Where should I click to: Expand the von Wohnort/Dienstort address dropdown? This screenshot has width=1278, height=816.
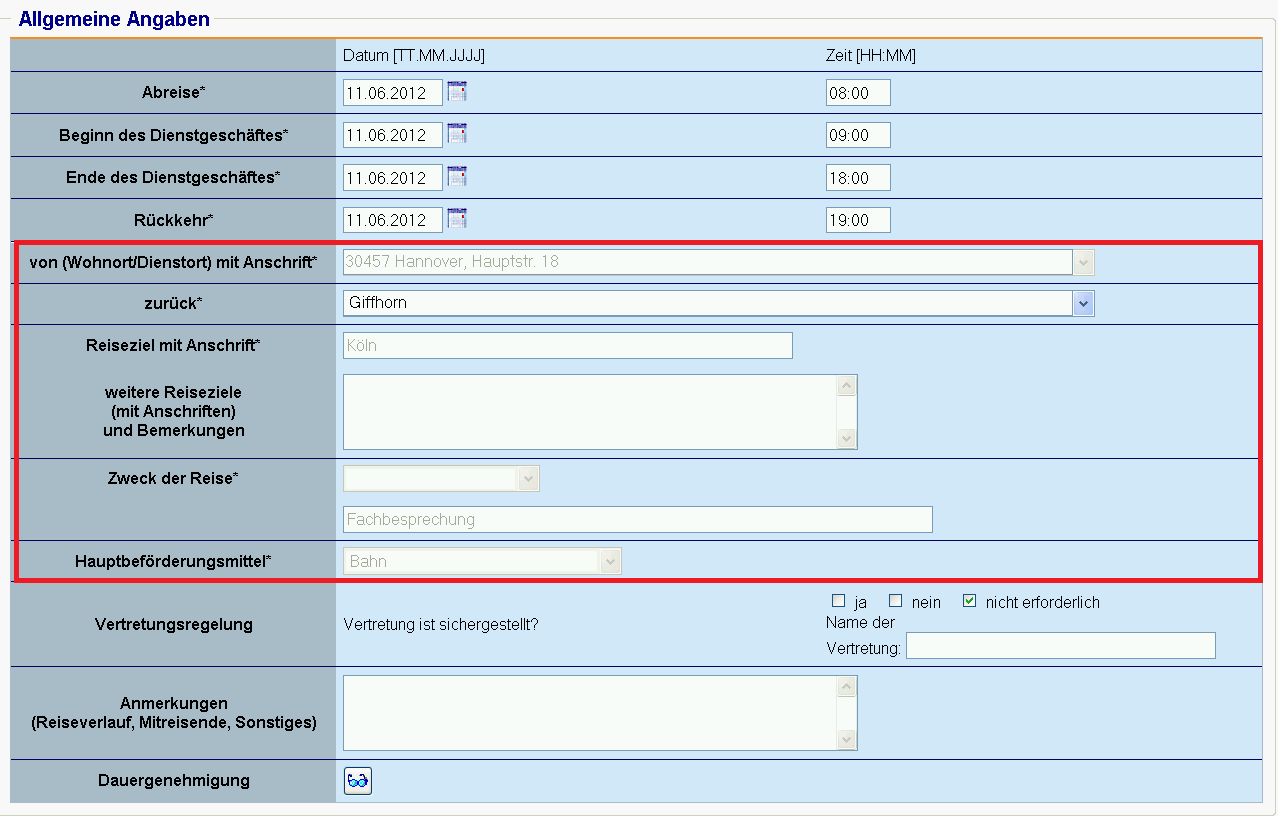(1084, 262)
